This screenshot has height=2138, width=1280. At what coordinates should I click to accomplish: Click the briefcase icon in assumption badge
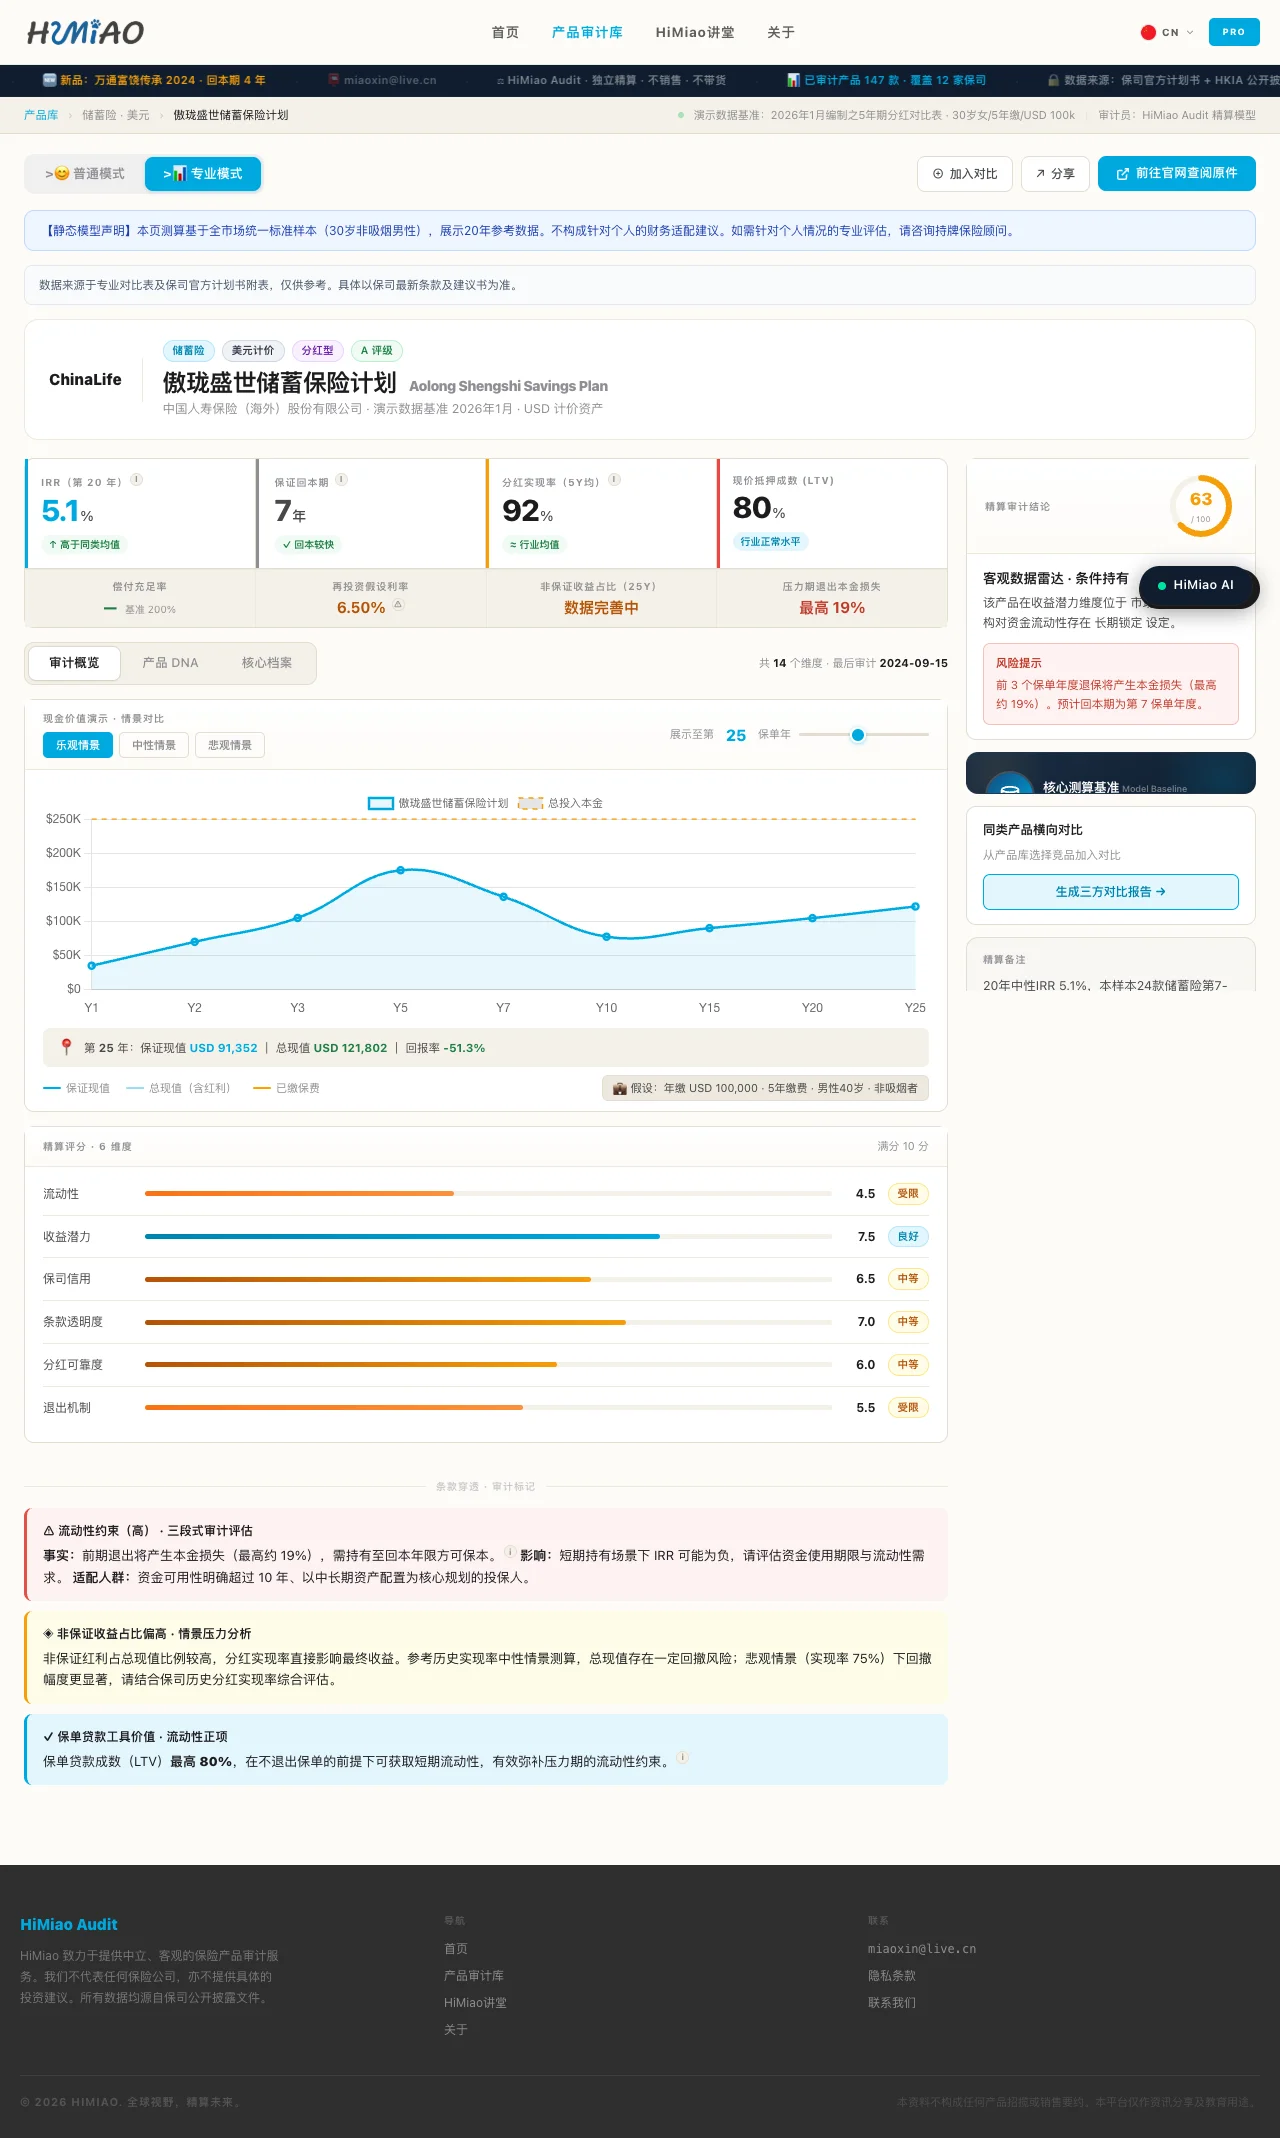tap(620, 1088)
